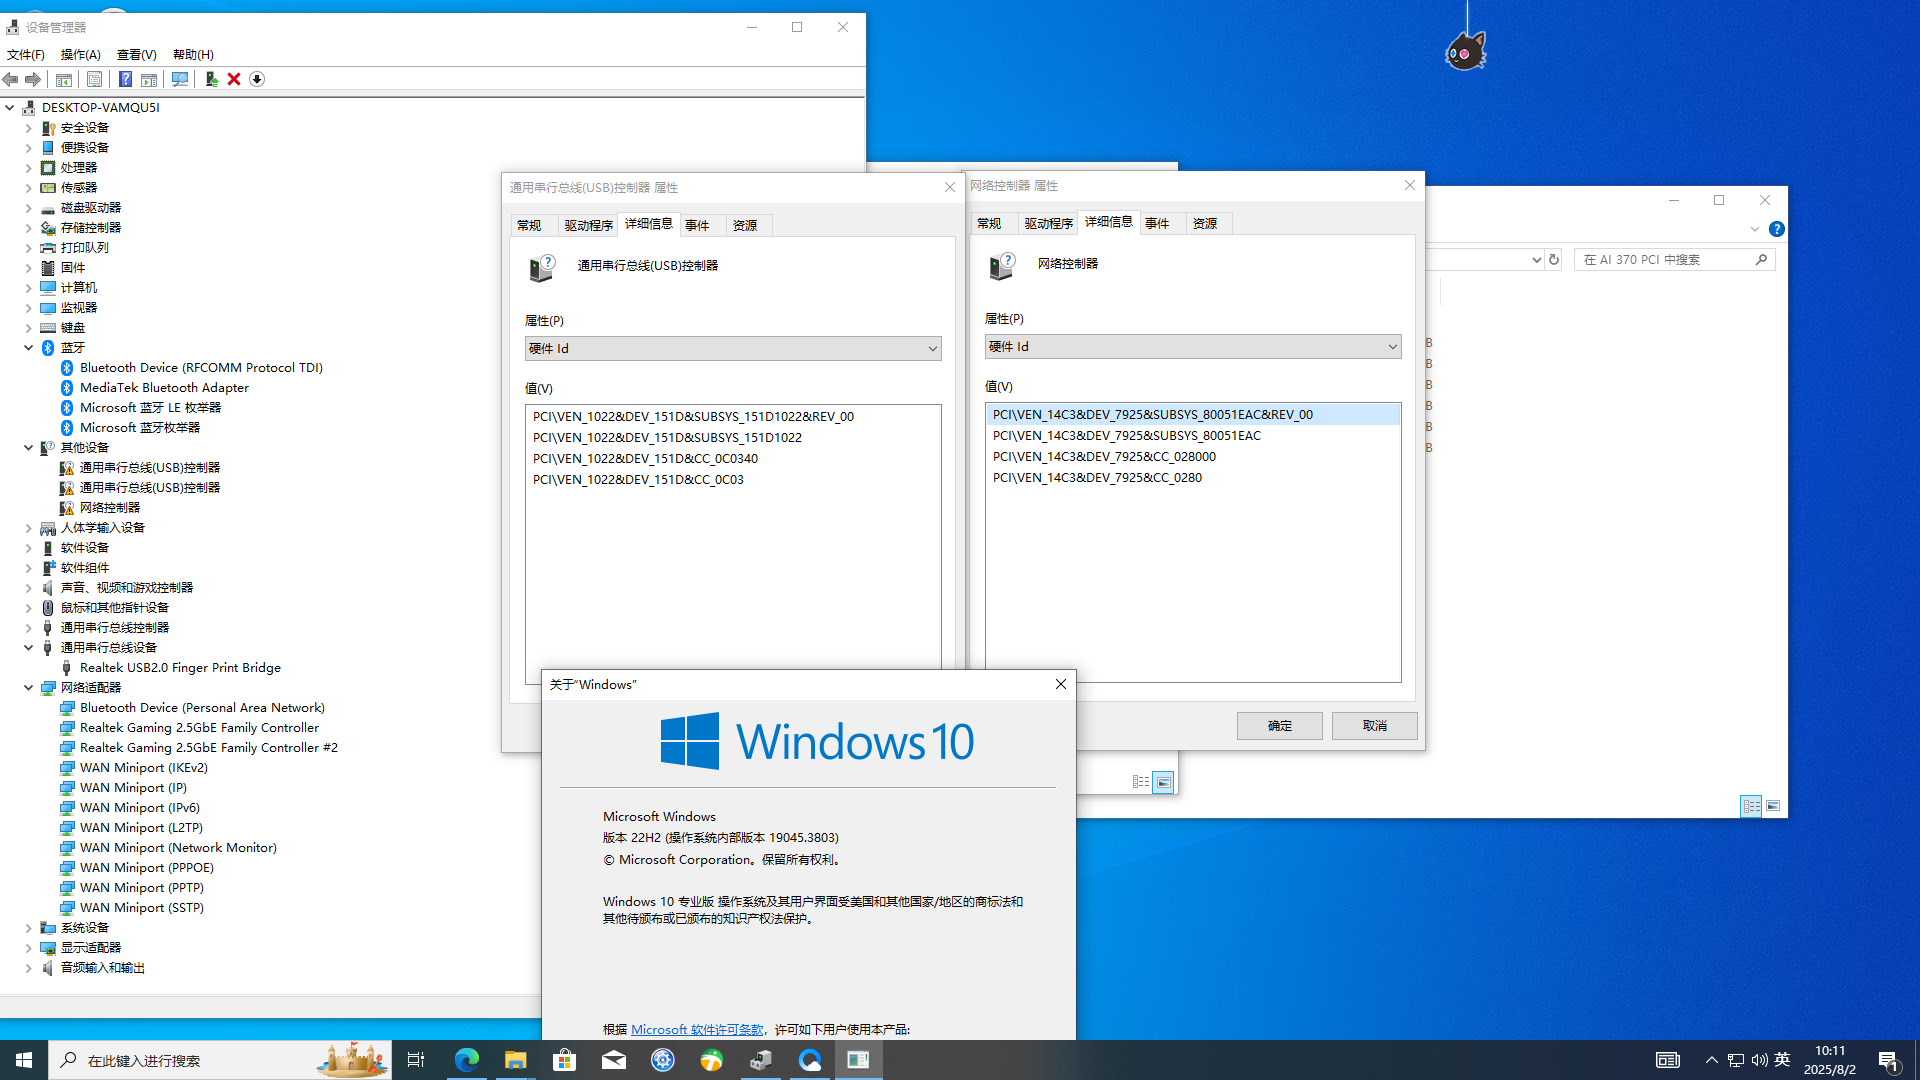Launch Microsoft Edge from the taskbar
Viewport: 1920px width, 1080px height.
tap(466, 1060)
